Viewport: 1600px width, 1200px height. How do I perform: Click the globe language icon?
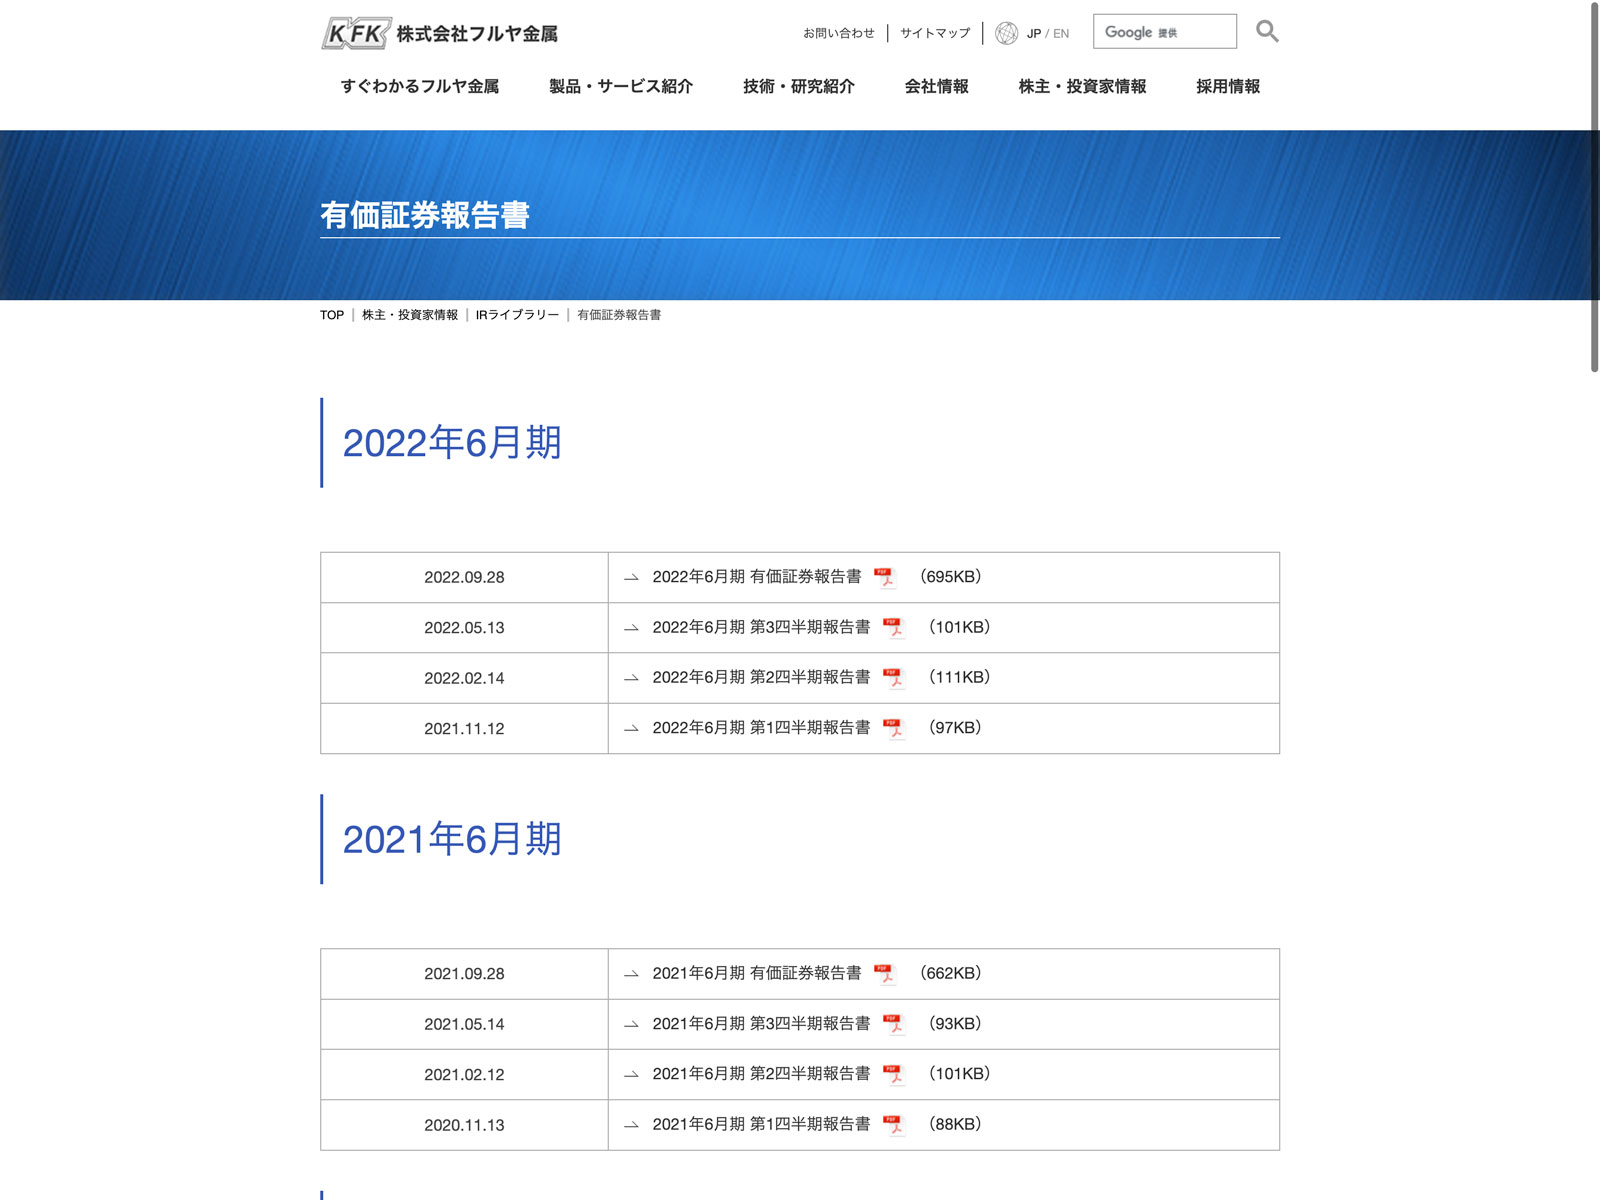(x=1006, y=33)
